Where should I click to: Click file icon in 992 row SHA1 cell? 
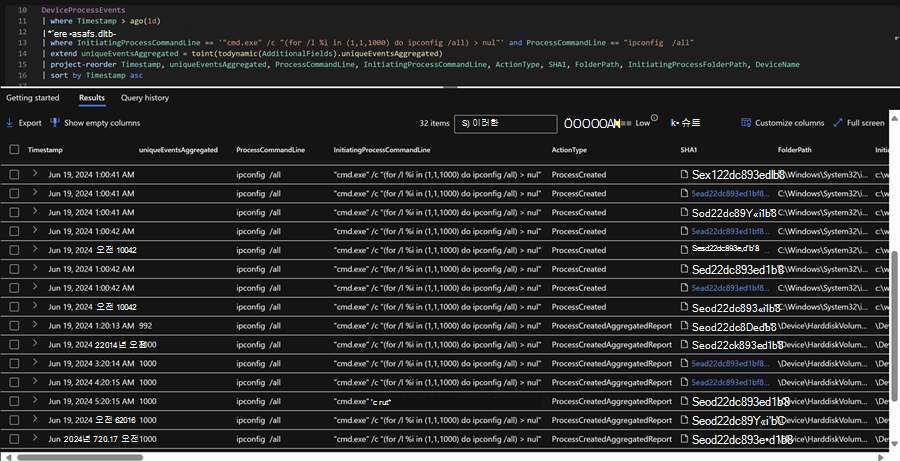684,326
